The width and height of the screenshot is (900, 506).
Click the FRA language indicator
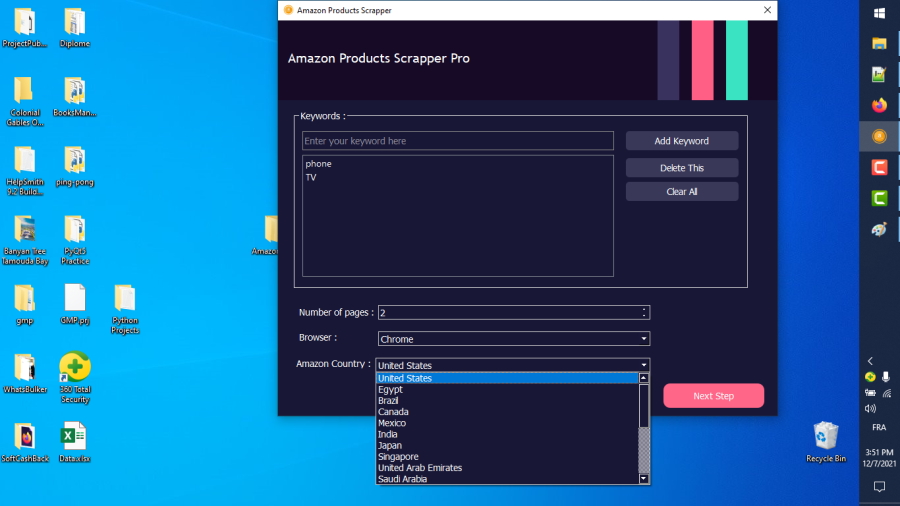879,427
